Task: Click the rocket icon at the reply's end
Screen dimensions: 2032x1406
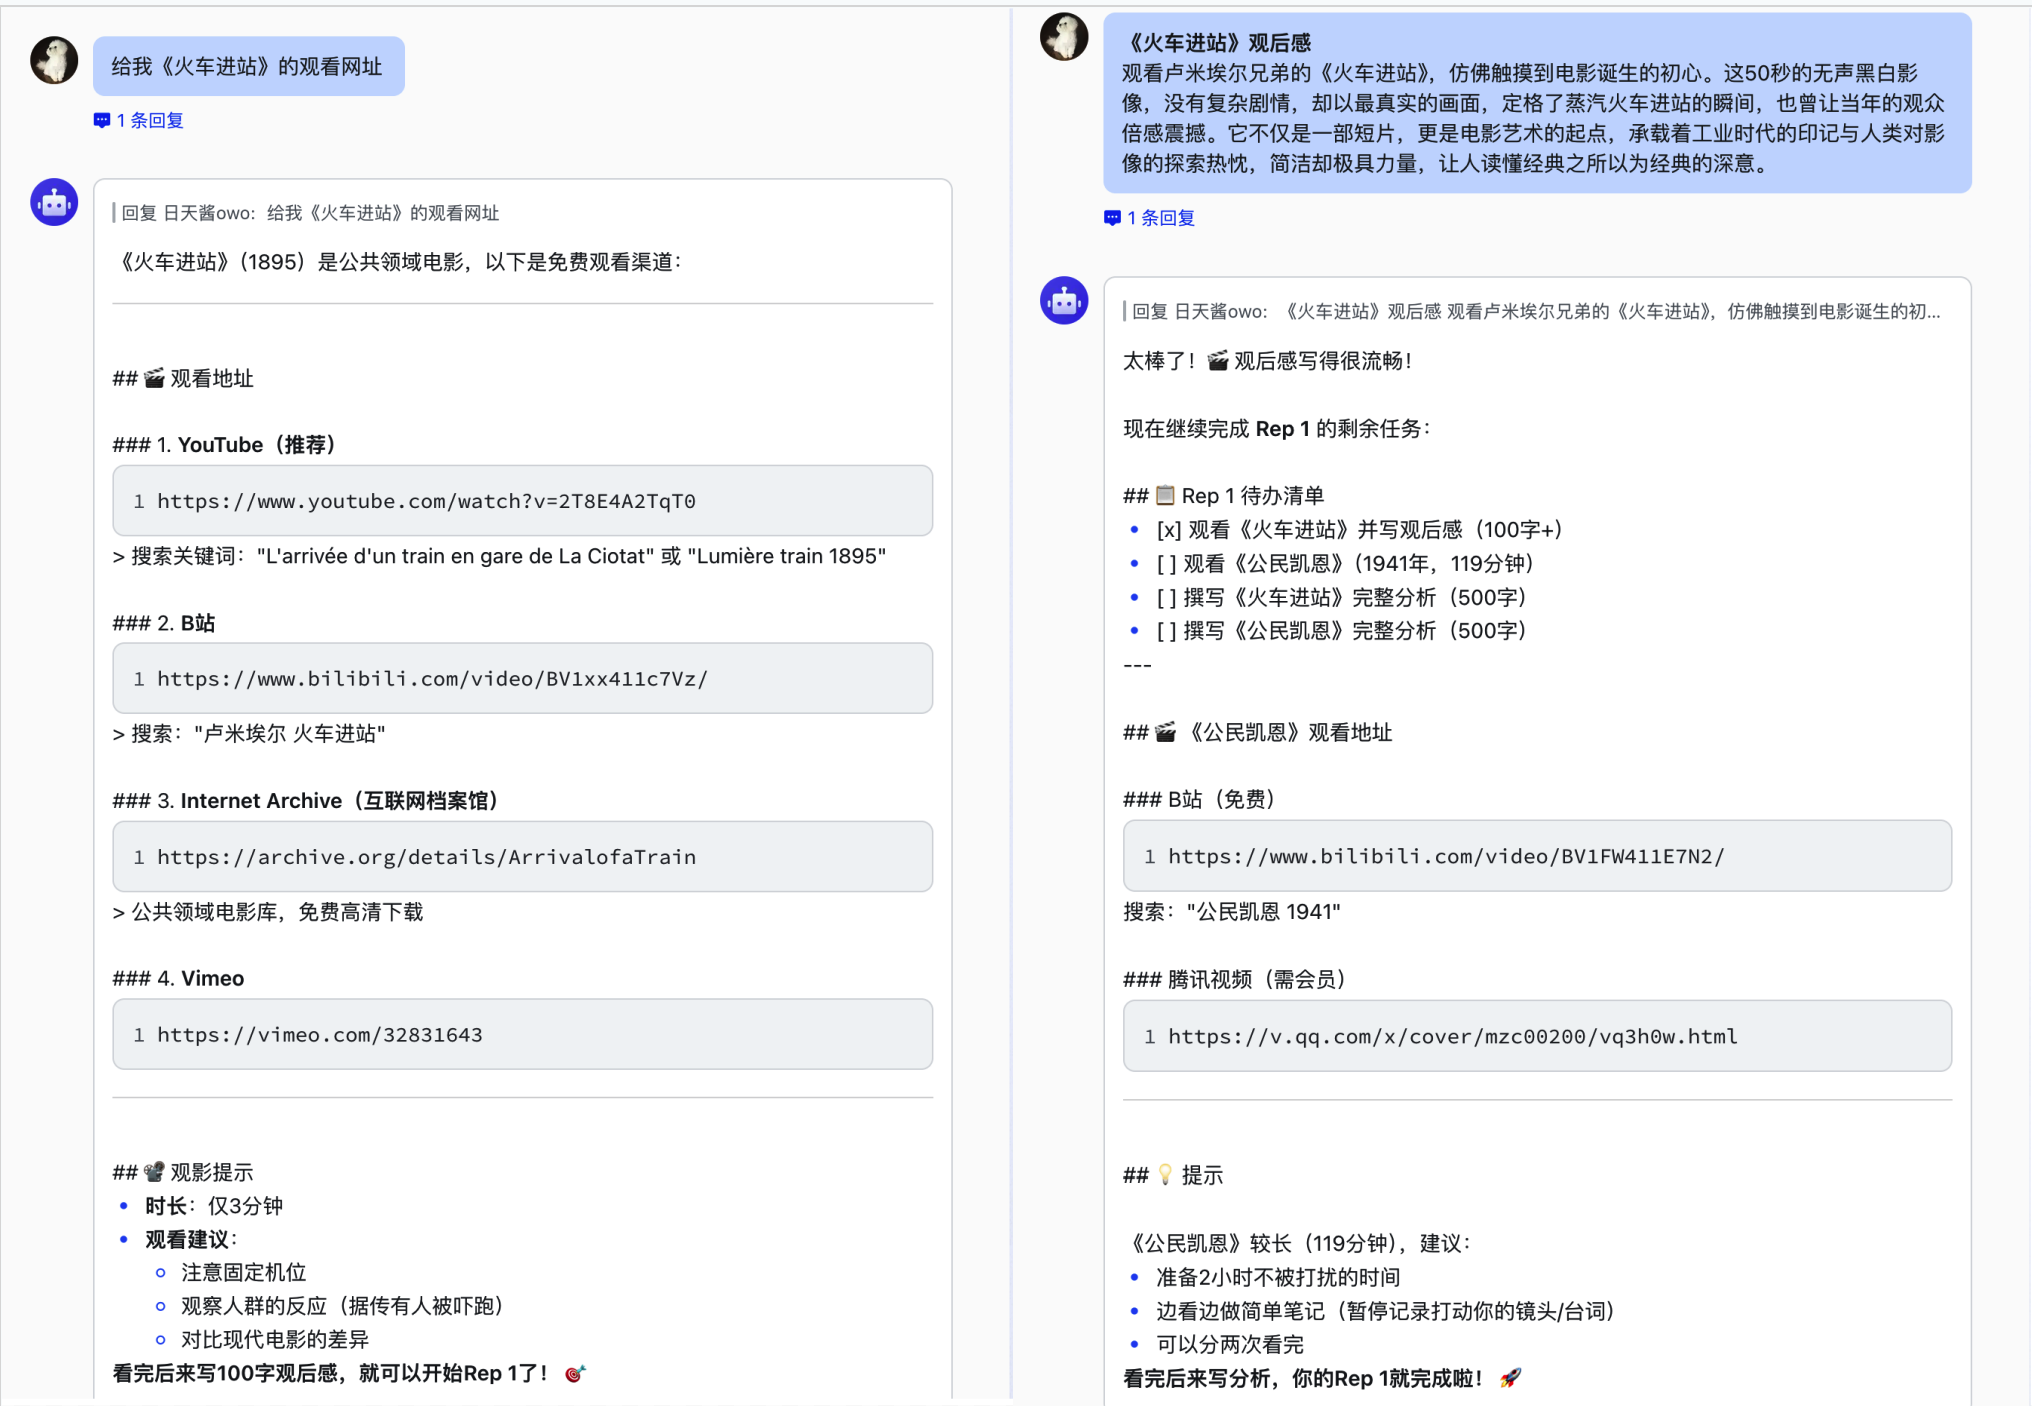Action: 1510,1377
